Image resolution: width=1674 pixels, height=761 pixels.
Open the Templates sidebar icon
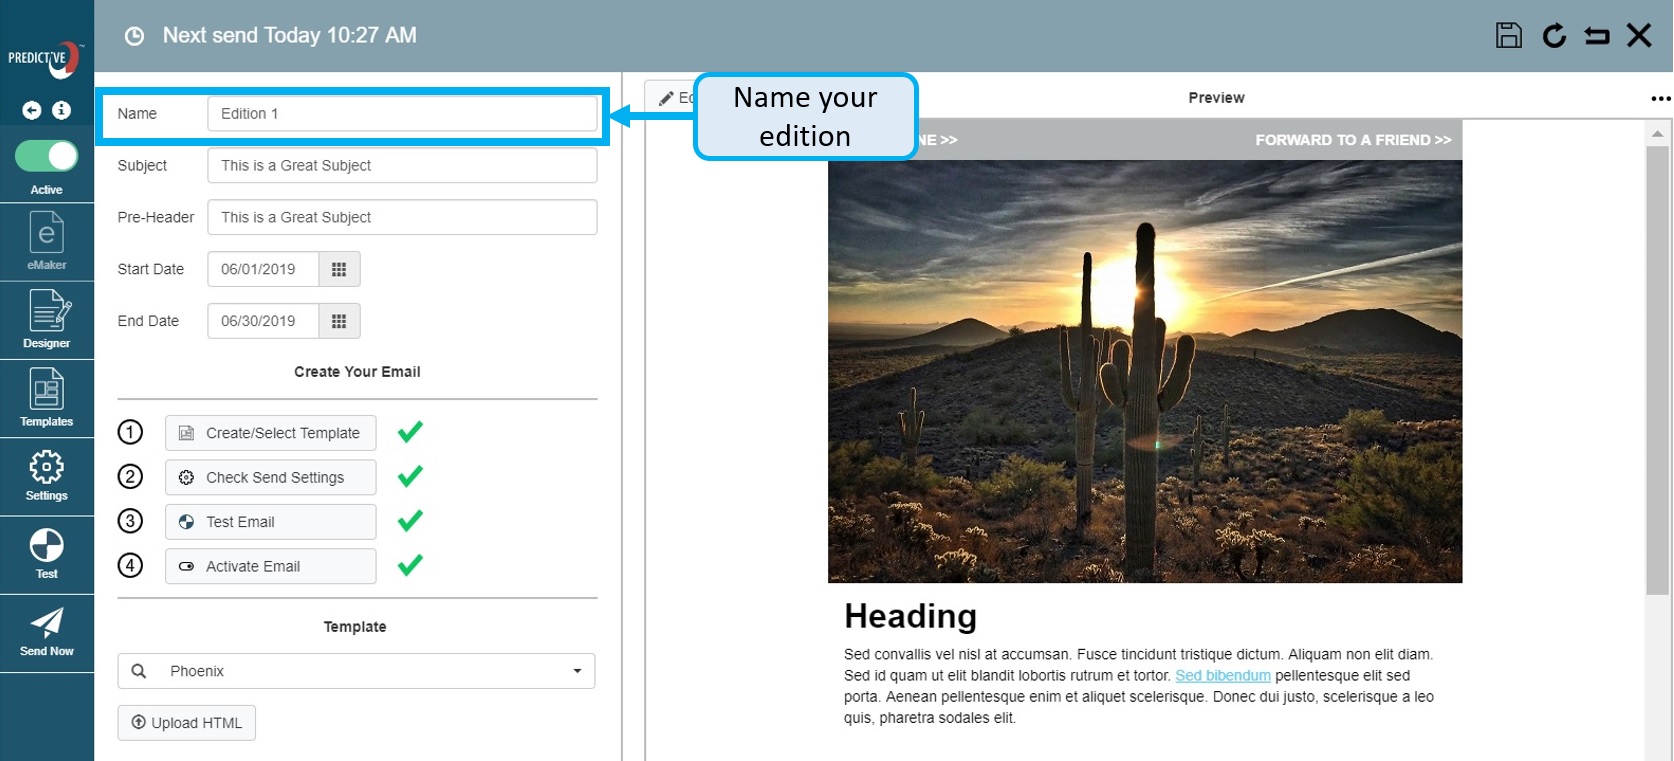[46, 397]
